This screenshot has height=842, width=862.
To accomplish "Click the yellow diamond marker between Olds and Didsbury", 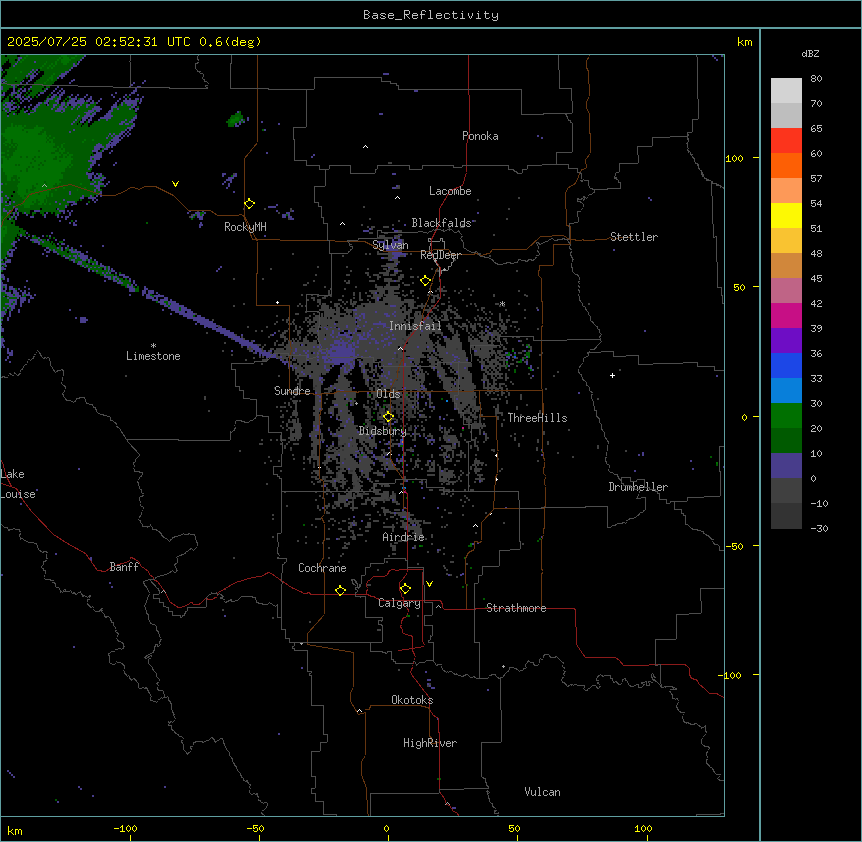I will click(x=389, y=417).
